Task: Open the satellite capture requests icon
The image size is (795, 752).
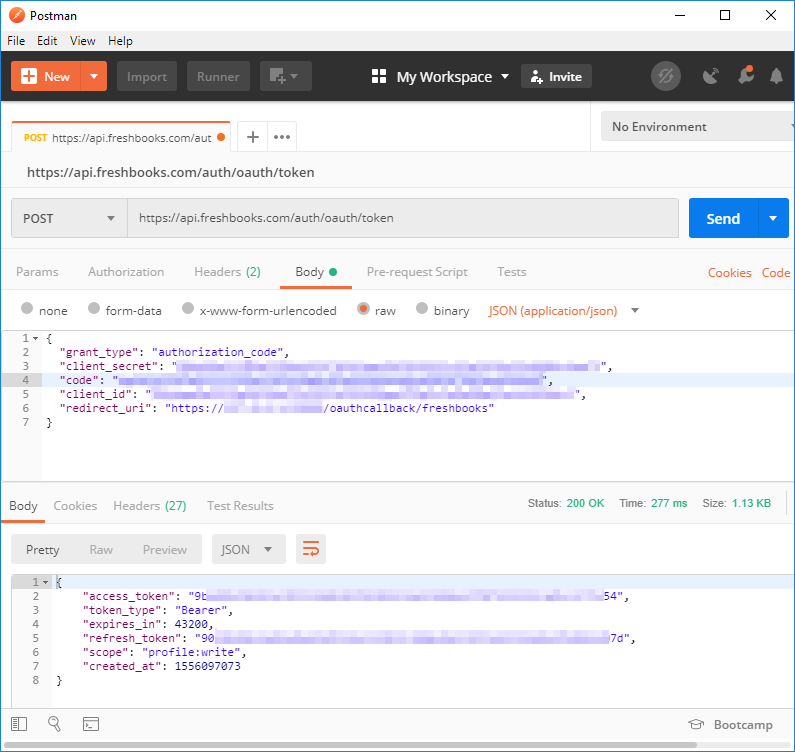Action: click(x=710, y=76)
